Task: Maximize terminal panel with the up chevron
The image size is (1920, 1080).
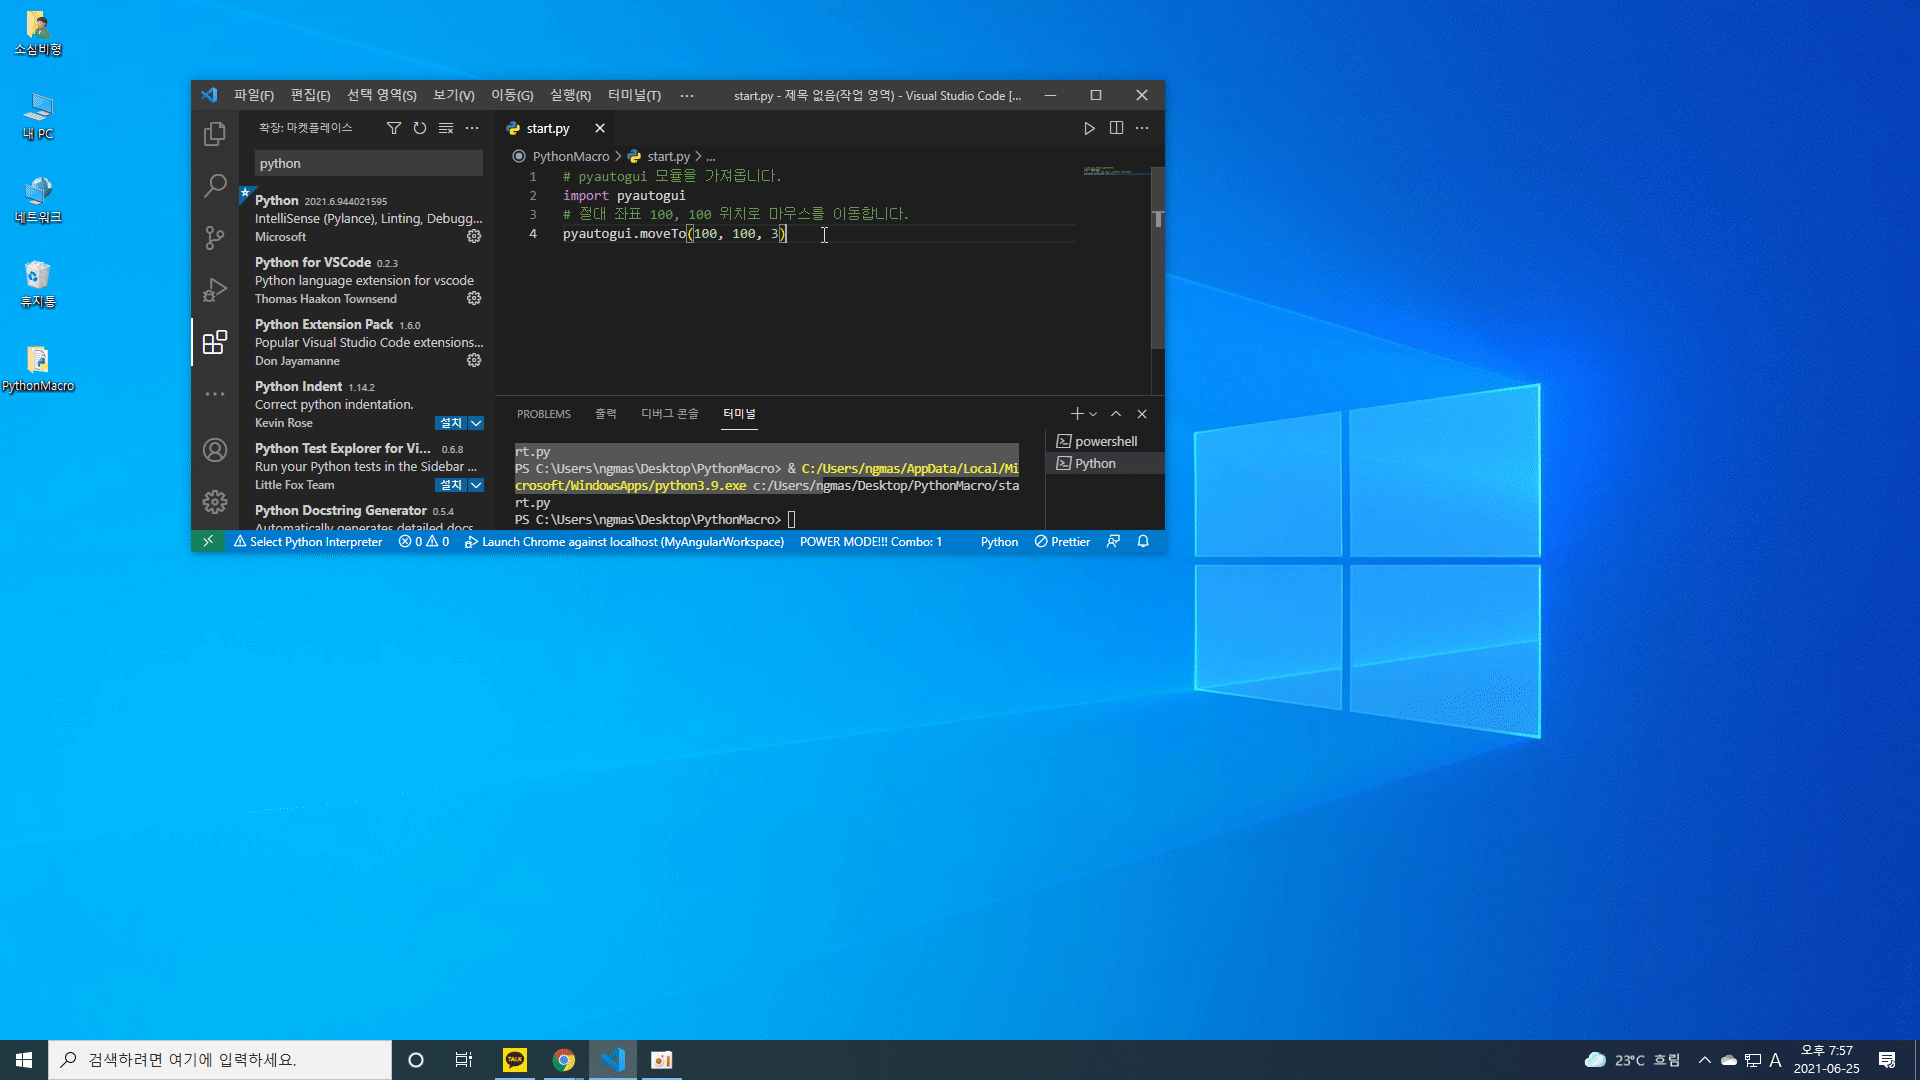Action: pos(1116,414)
